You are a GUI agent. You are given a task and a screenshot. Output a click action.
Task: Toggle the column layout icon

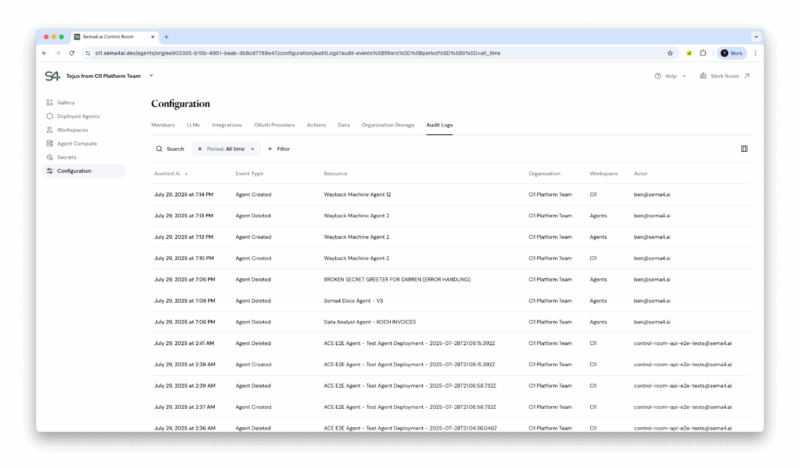click(744, 149)
